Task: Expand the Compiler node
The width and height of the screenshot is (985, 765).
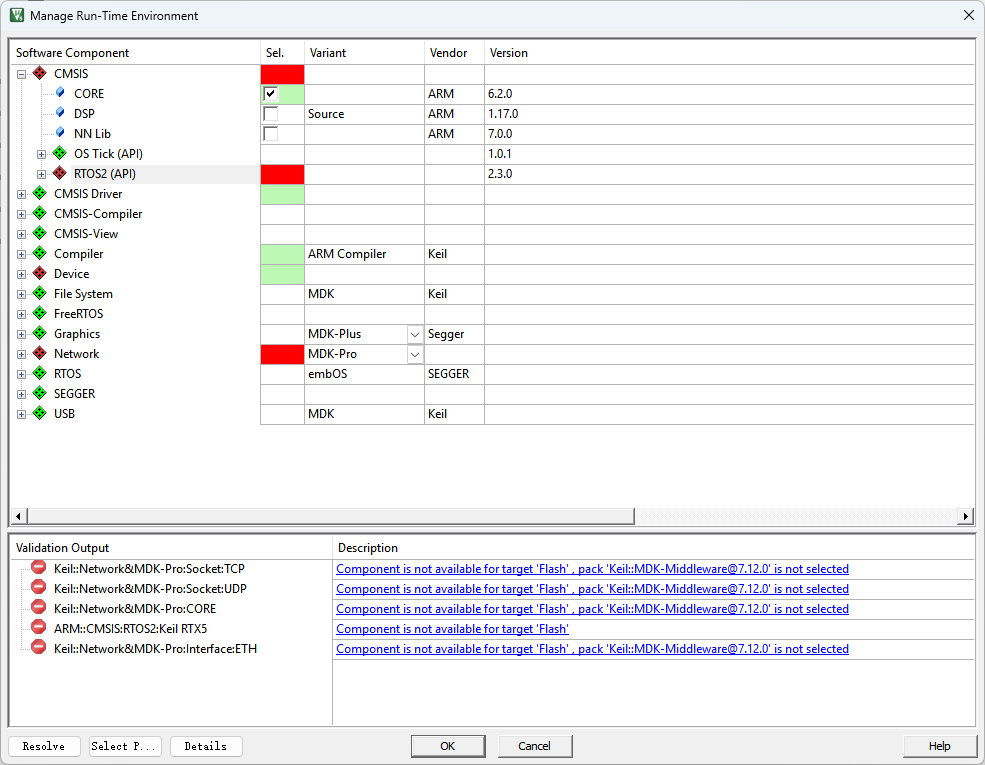Action: tap(21, 254)
